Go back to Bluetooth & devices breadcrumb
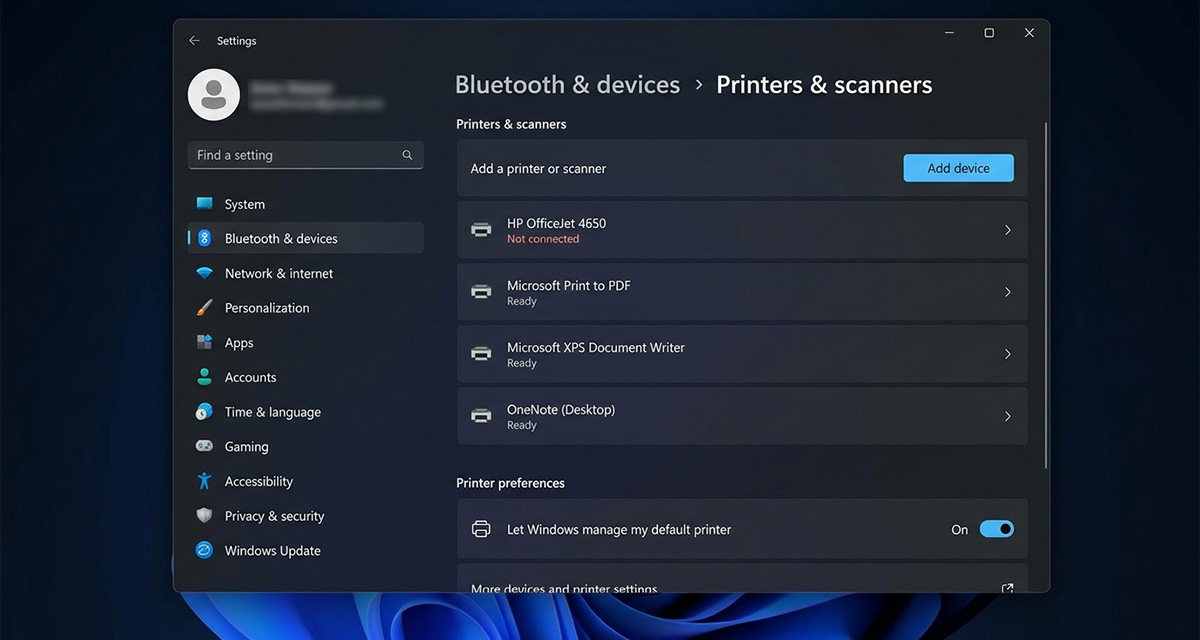Viewport: 1200px width, 640px height. [x=567, y=85]
